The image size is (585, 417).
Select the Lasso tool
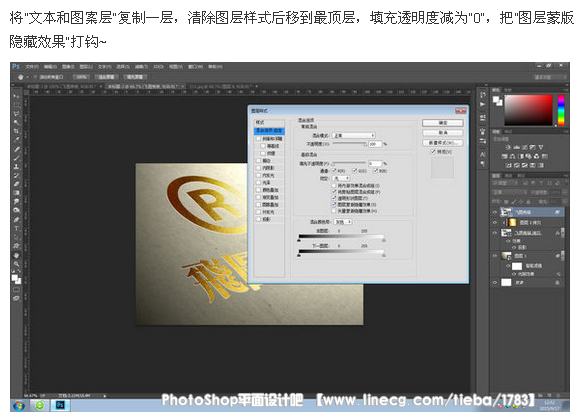(x=16, y=113)
